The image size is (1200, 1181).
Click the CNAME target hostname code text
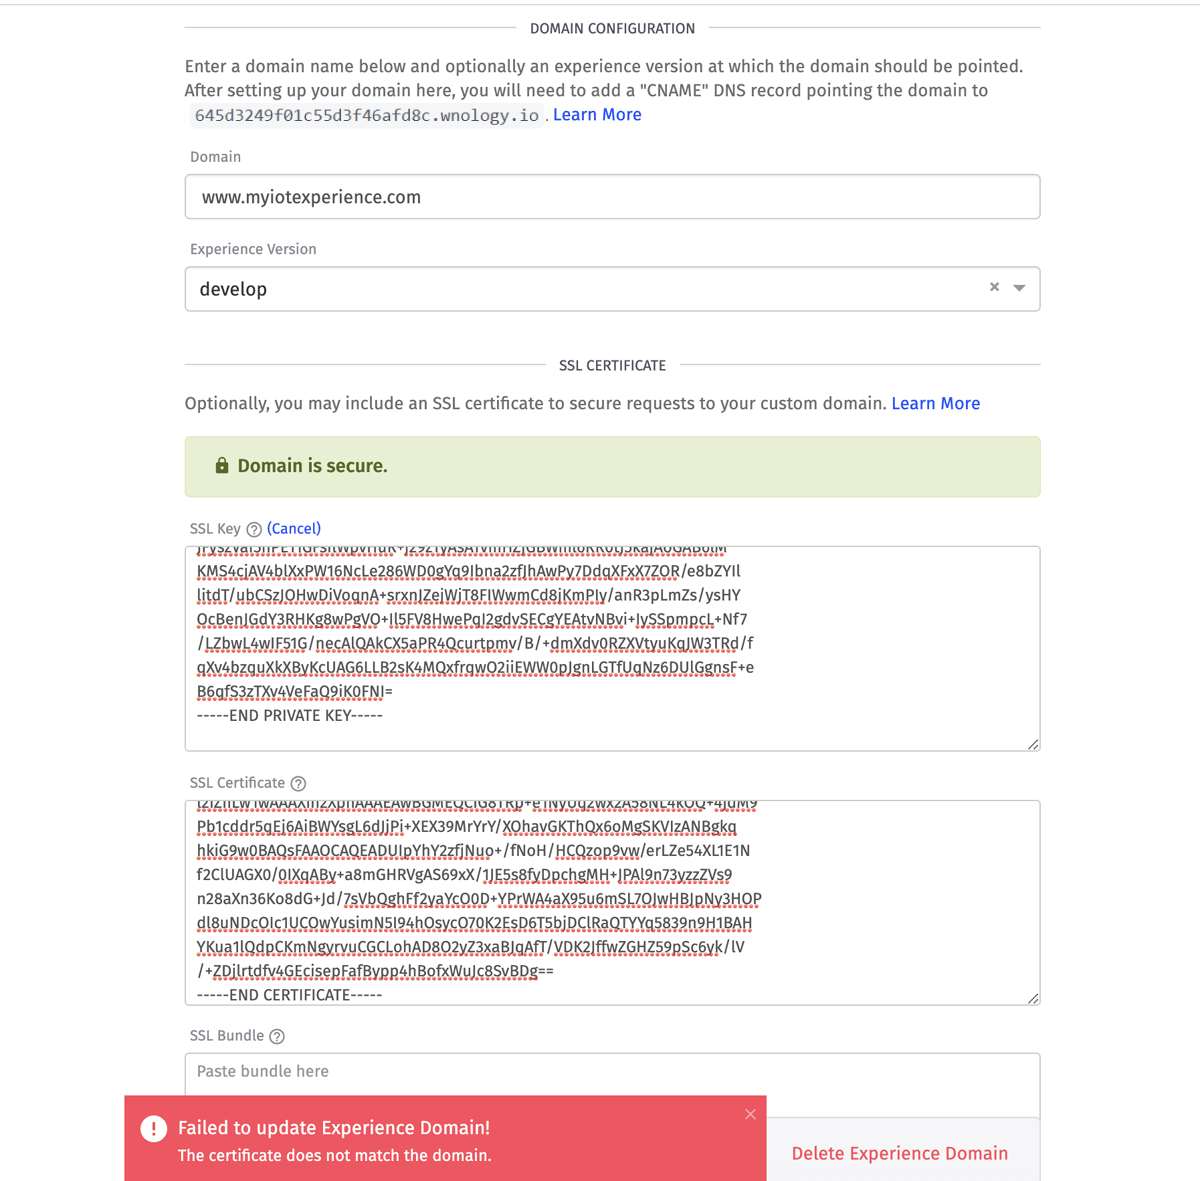[x=367, y=116]
